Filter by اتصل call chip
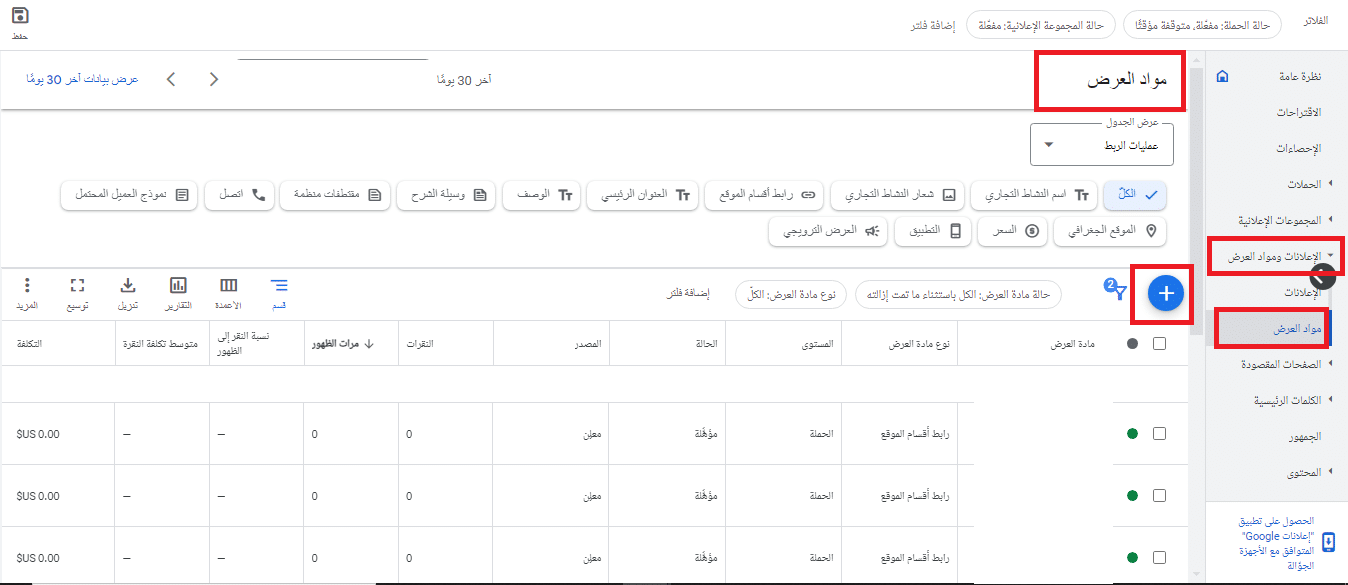Viewport: 1348px width, 585px height. 238,195
